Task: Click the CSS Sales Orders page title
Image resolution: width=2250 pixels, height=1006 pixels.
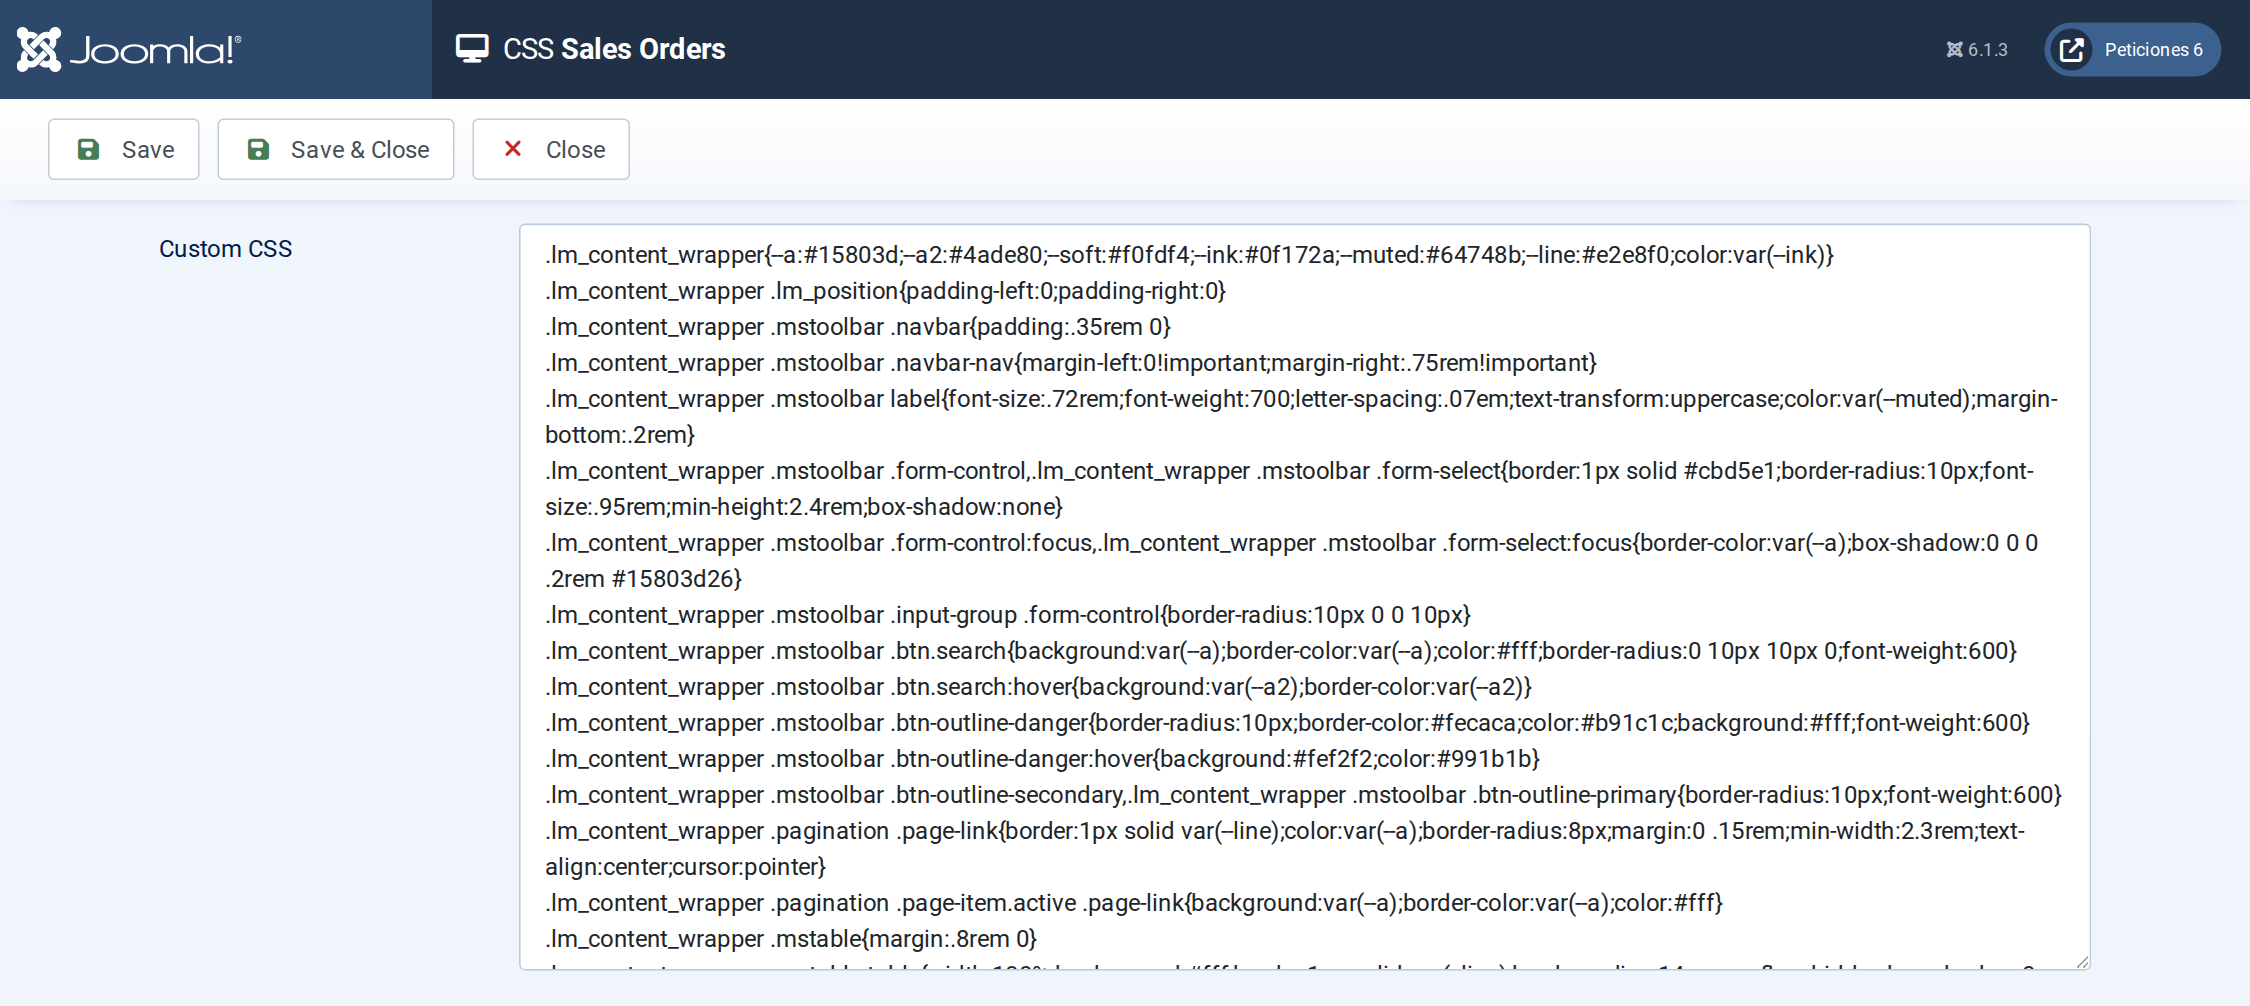Action: click(x=614, y=49)
